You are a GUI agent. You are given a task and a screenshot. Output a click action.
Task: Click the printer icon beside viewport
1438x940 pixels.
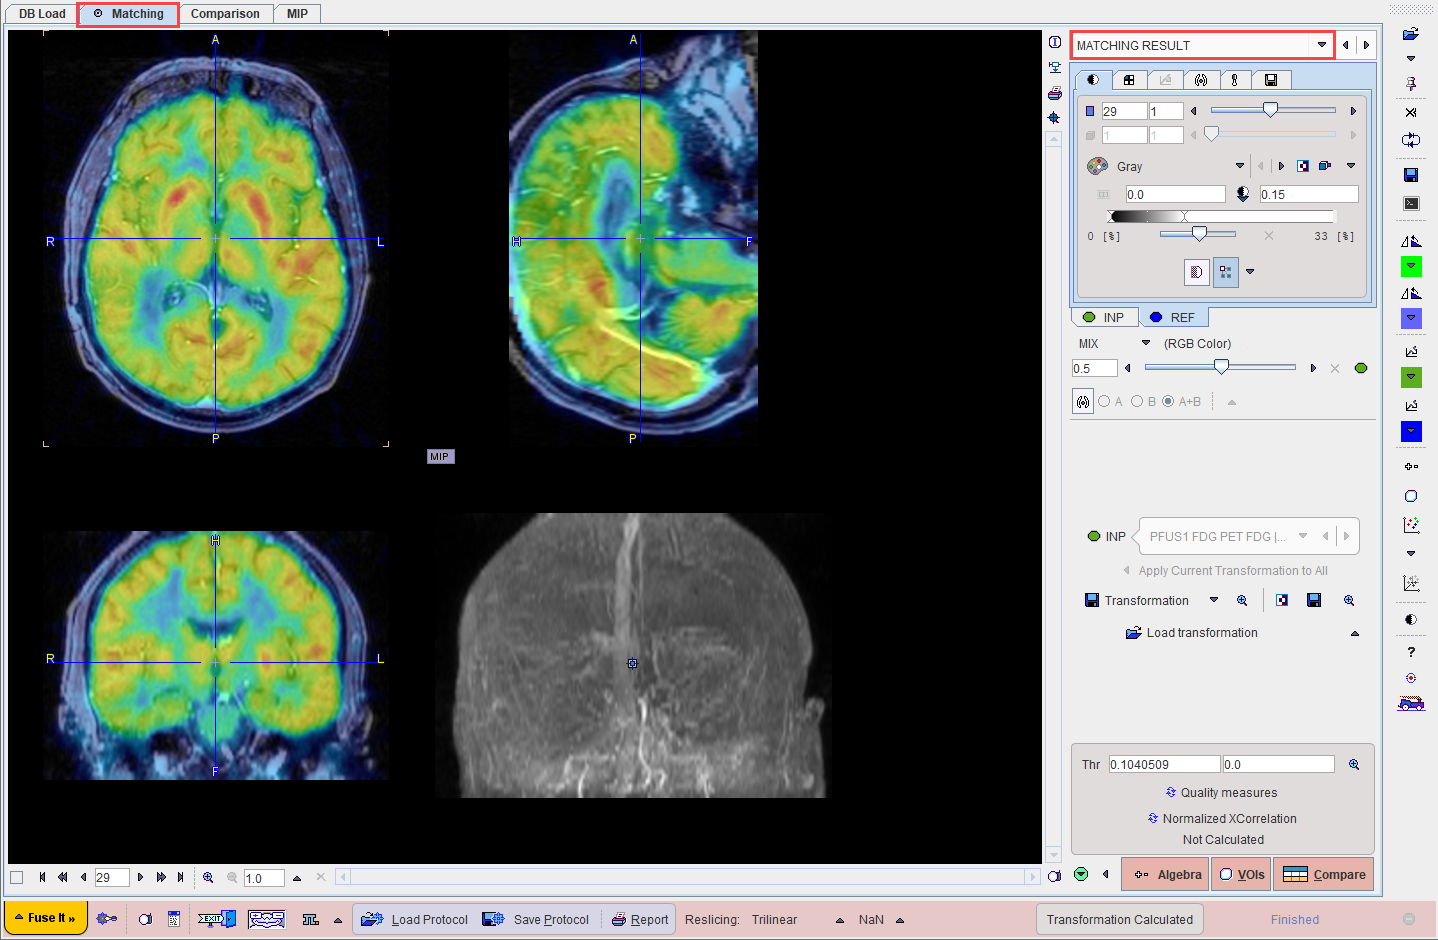[1054, 93]
